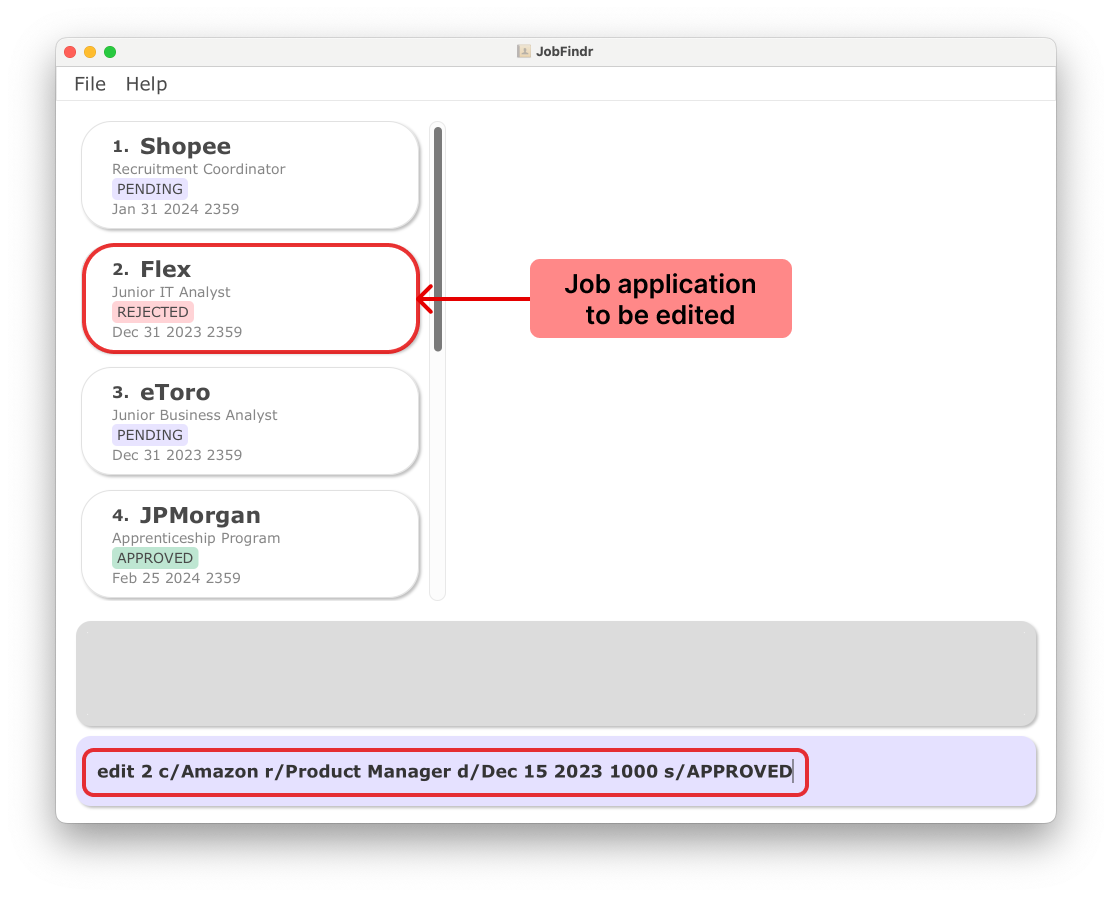The height and width of the screenshot is (897, 1112).
Task: Select the JPMorgan application card
Action: (x=250, y=544)
